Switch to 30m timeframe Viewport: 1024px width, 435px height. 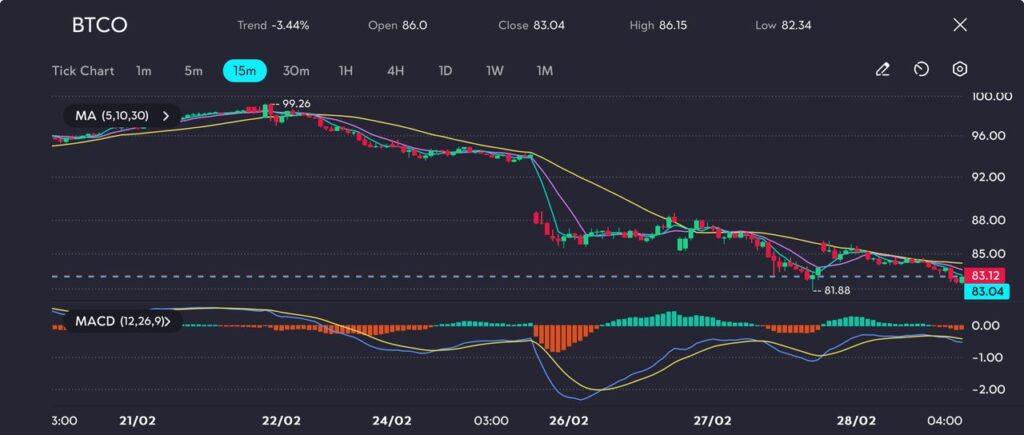(296, 71)
